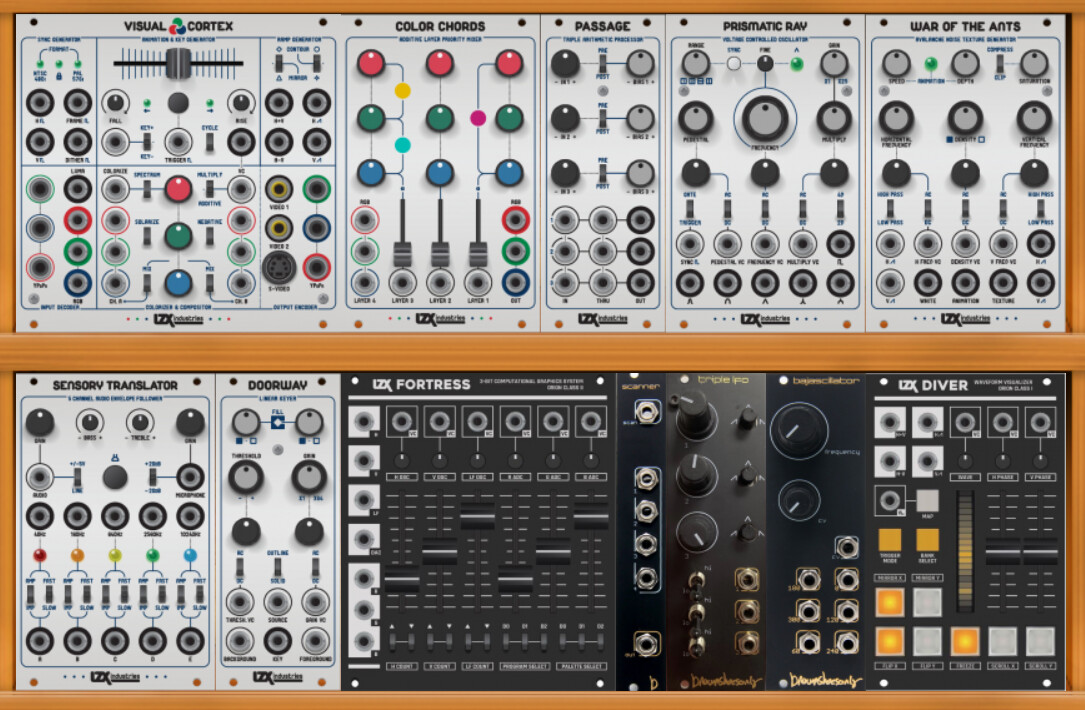
Task: Toggle the third Pre/Post switch on Passage
Action: pyautogui.click(x=603, y=173)
